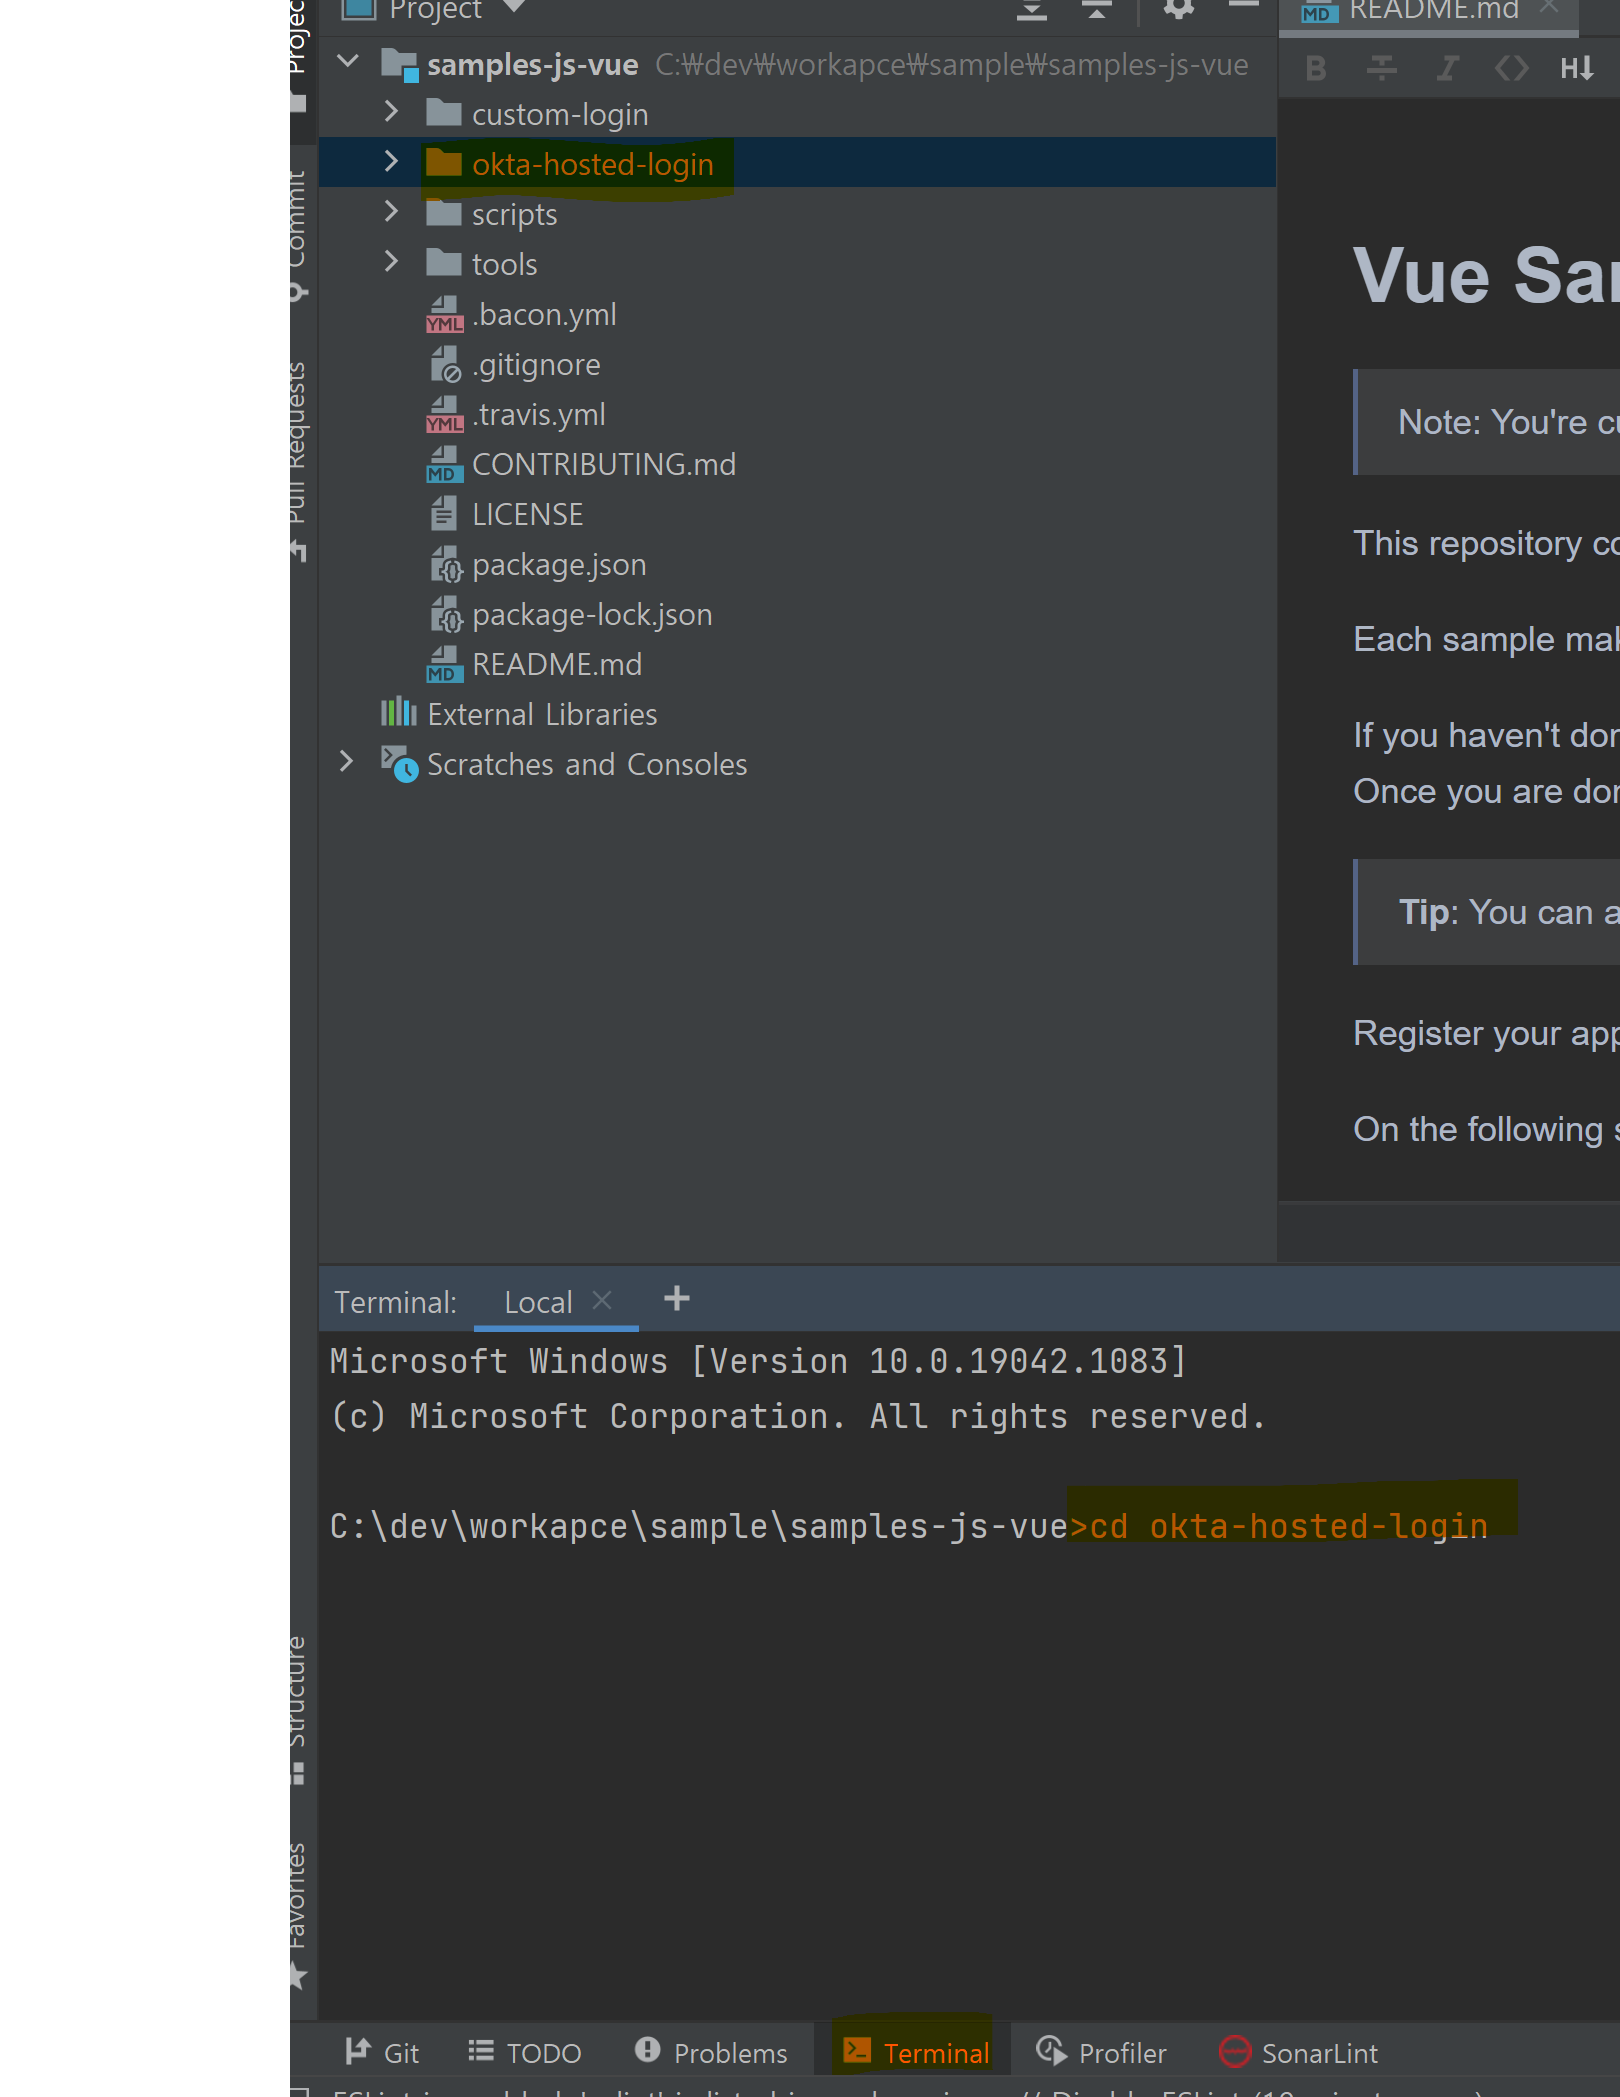Open the Project view dropdown arrow

(x=514, y=8)
